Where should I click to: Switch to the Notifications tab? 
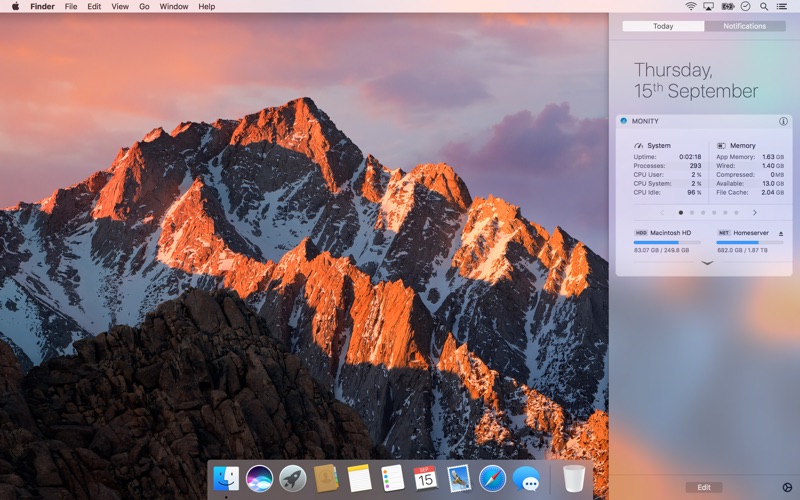745,26
